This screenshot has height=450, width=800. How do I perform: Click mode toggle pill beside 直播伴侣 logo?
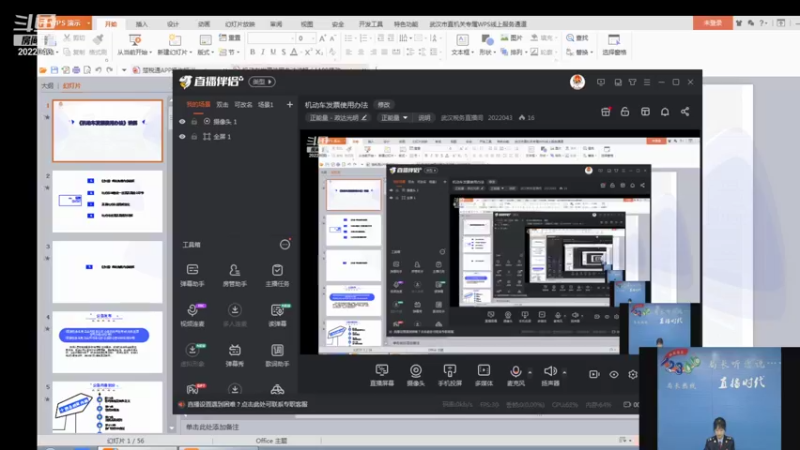[262, 82]
